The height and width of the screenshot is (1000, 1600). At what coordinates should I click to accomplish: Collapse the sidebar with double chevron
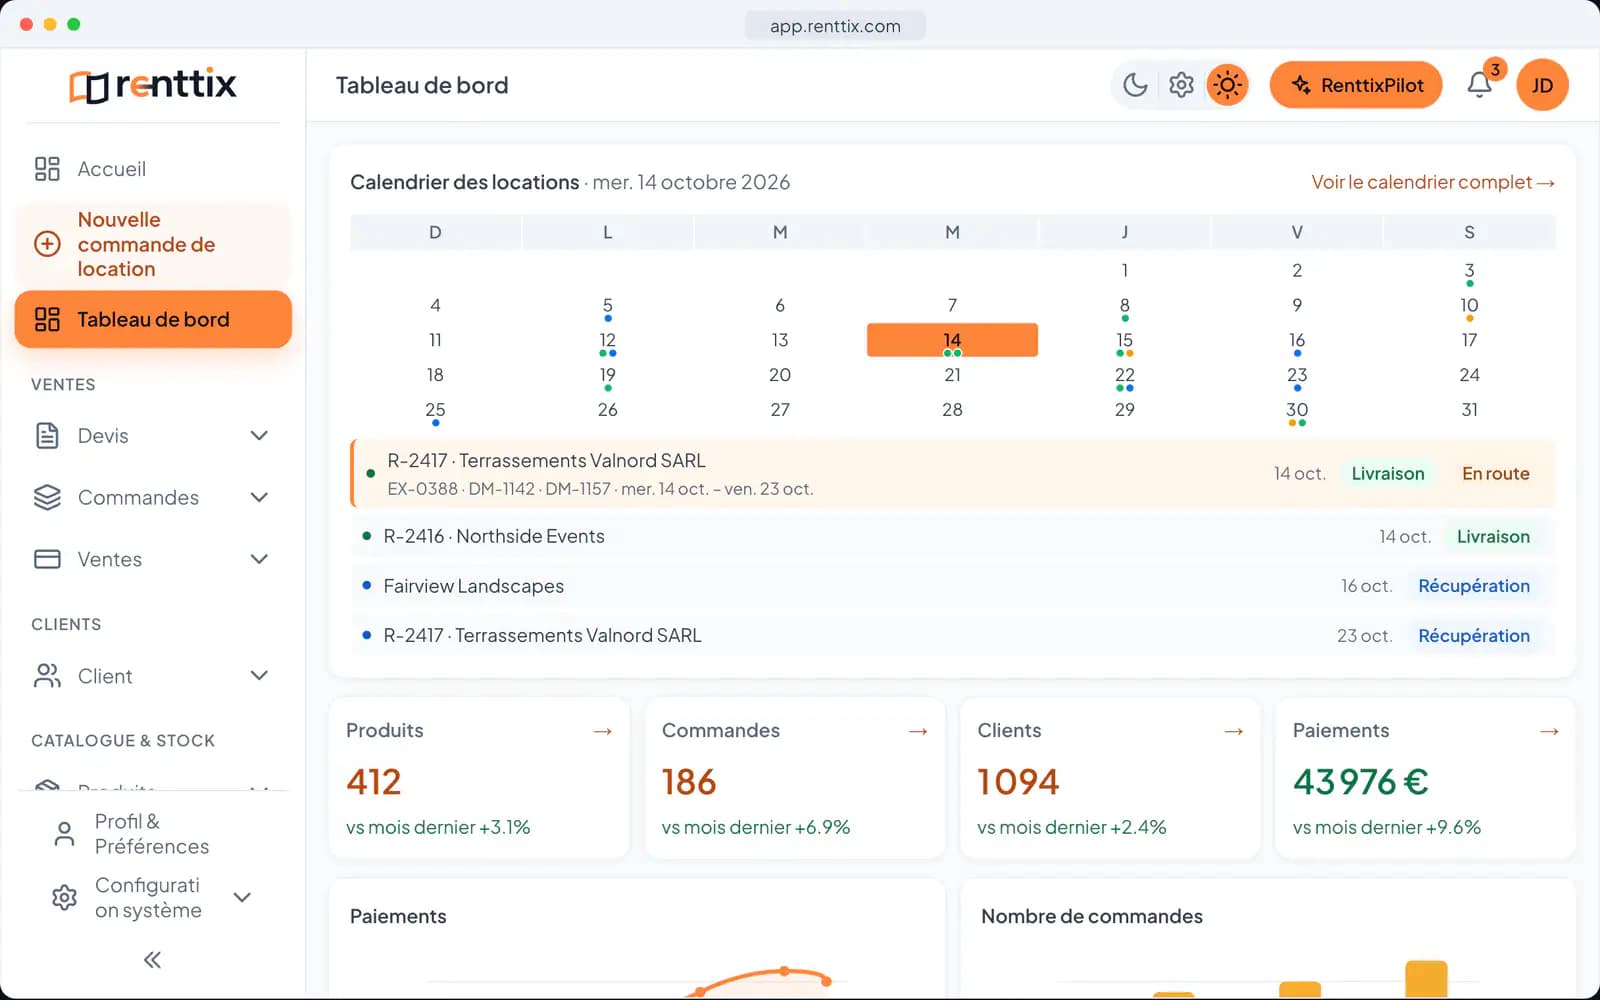coord(152,960)
